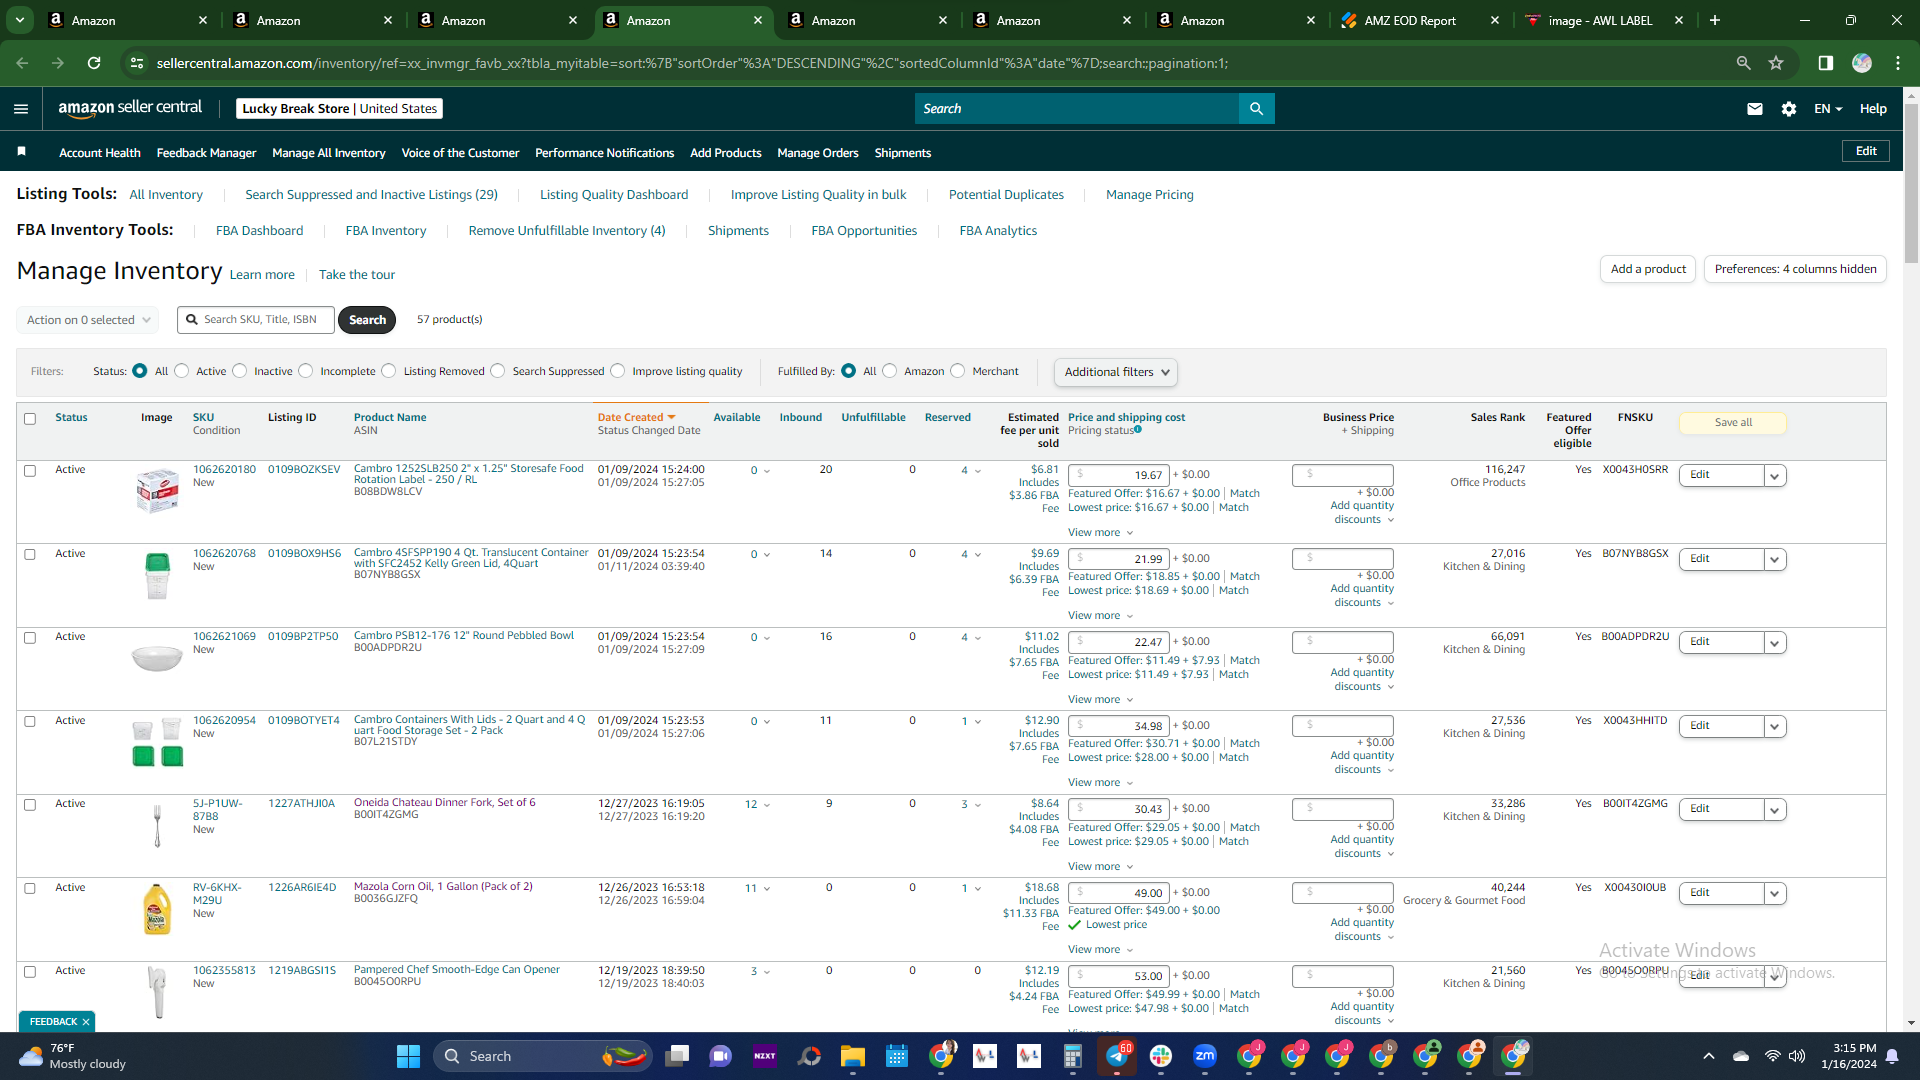The image size is (1920, 1080).
Task: Open the FBA Dashboard link
Action: [259, 231]
